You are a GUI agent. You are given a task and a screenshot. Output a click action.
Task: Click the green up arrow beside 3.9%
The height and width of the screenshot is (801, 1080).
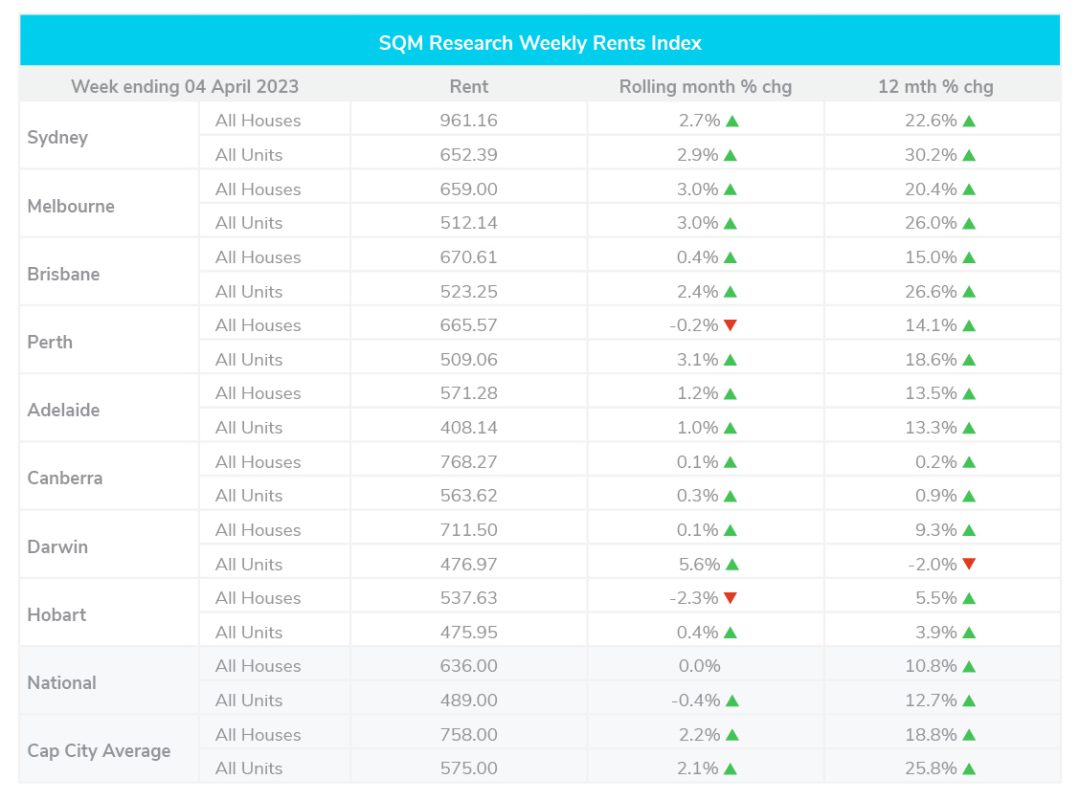coord(969,632)
